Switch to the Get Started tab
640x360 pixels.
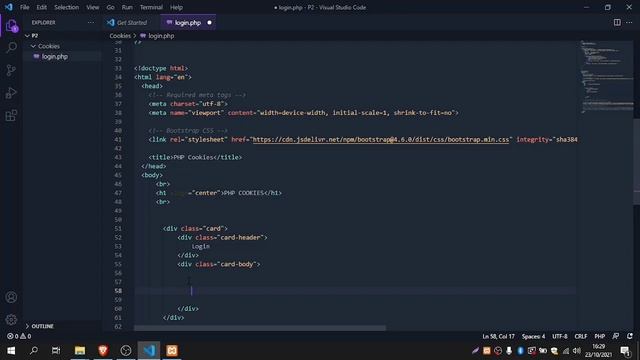click(131, 23)
